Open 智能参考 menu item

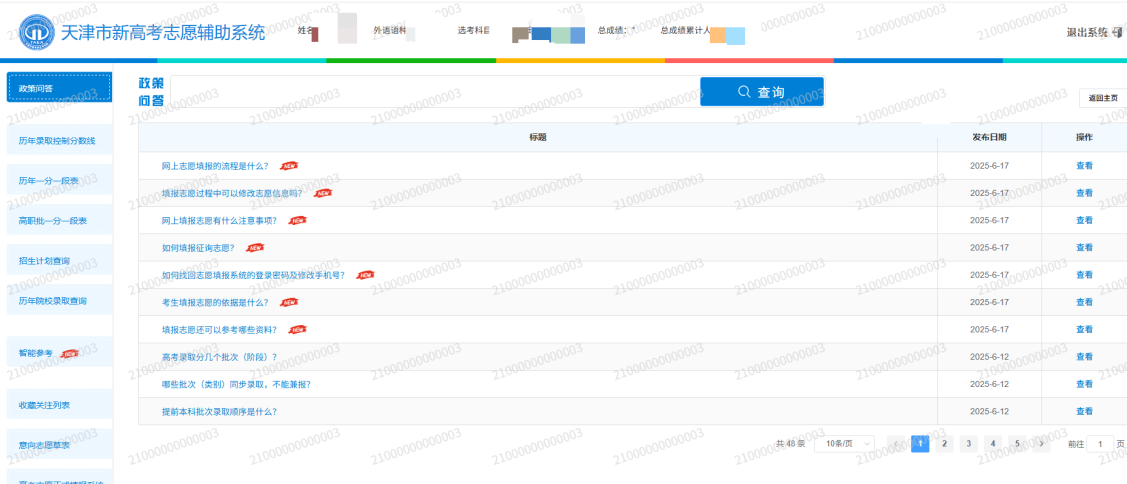point(59,353)
